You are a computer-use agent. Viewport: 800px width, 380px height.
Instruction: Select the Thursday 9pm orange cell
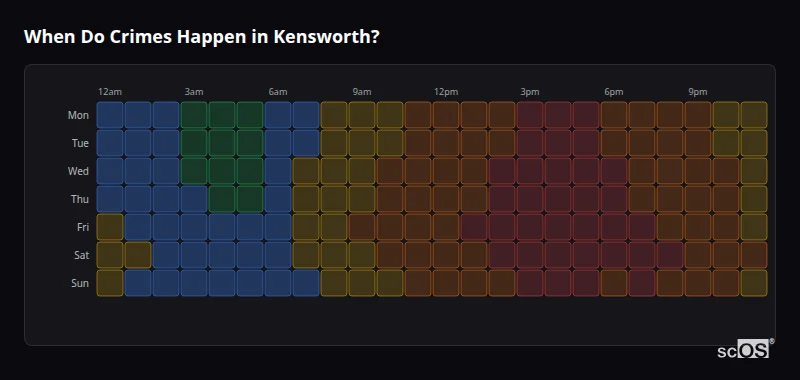coord(698,199)
